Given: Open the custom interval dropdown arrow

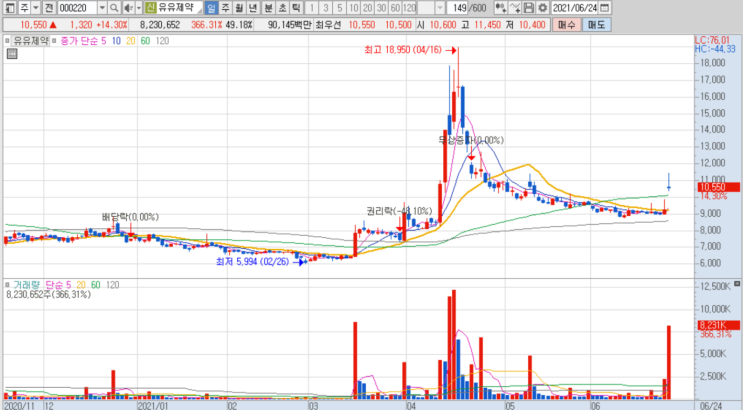Looking at the screenshot, I should pos(440,8).
